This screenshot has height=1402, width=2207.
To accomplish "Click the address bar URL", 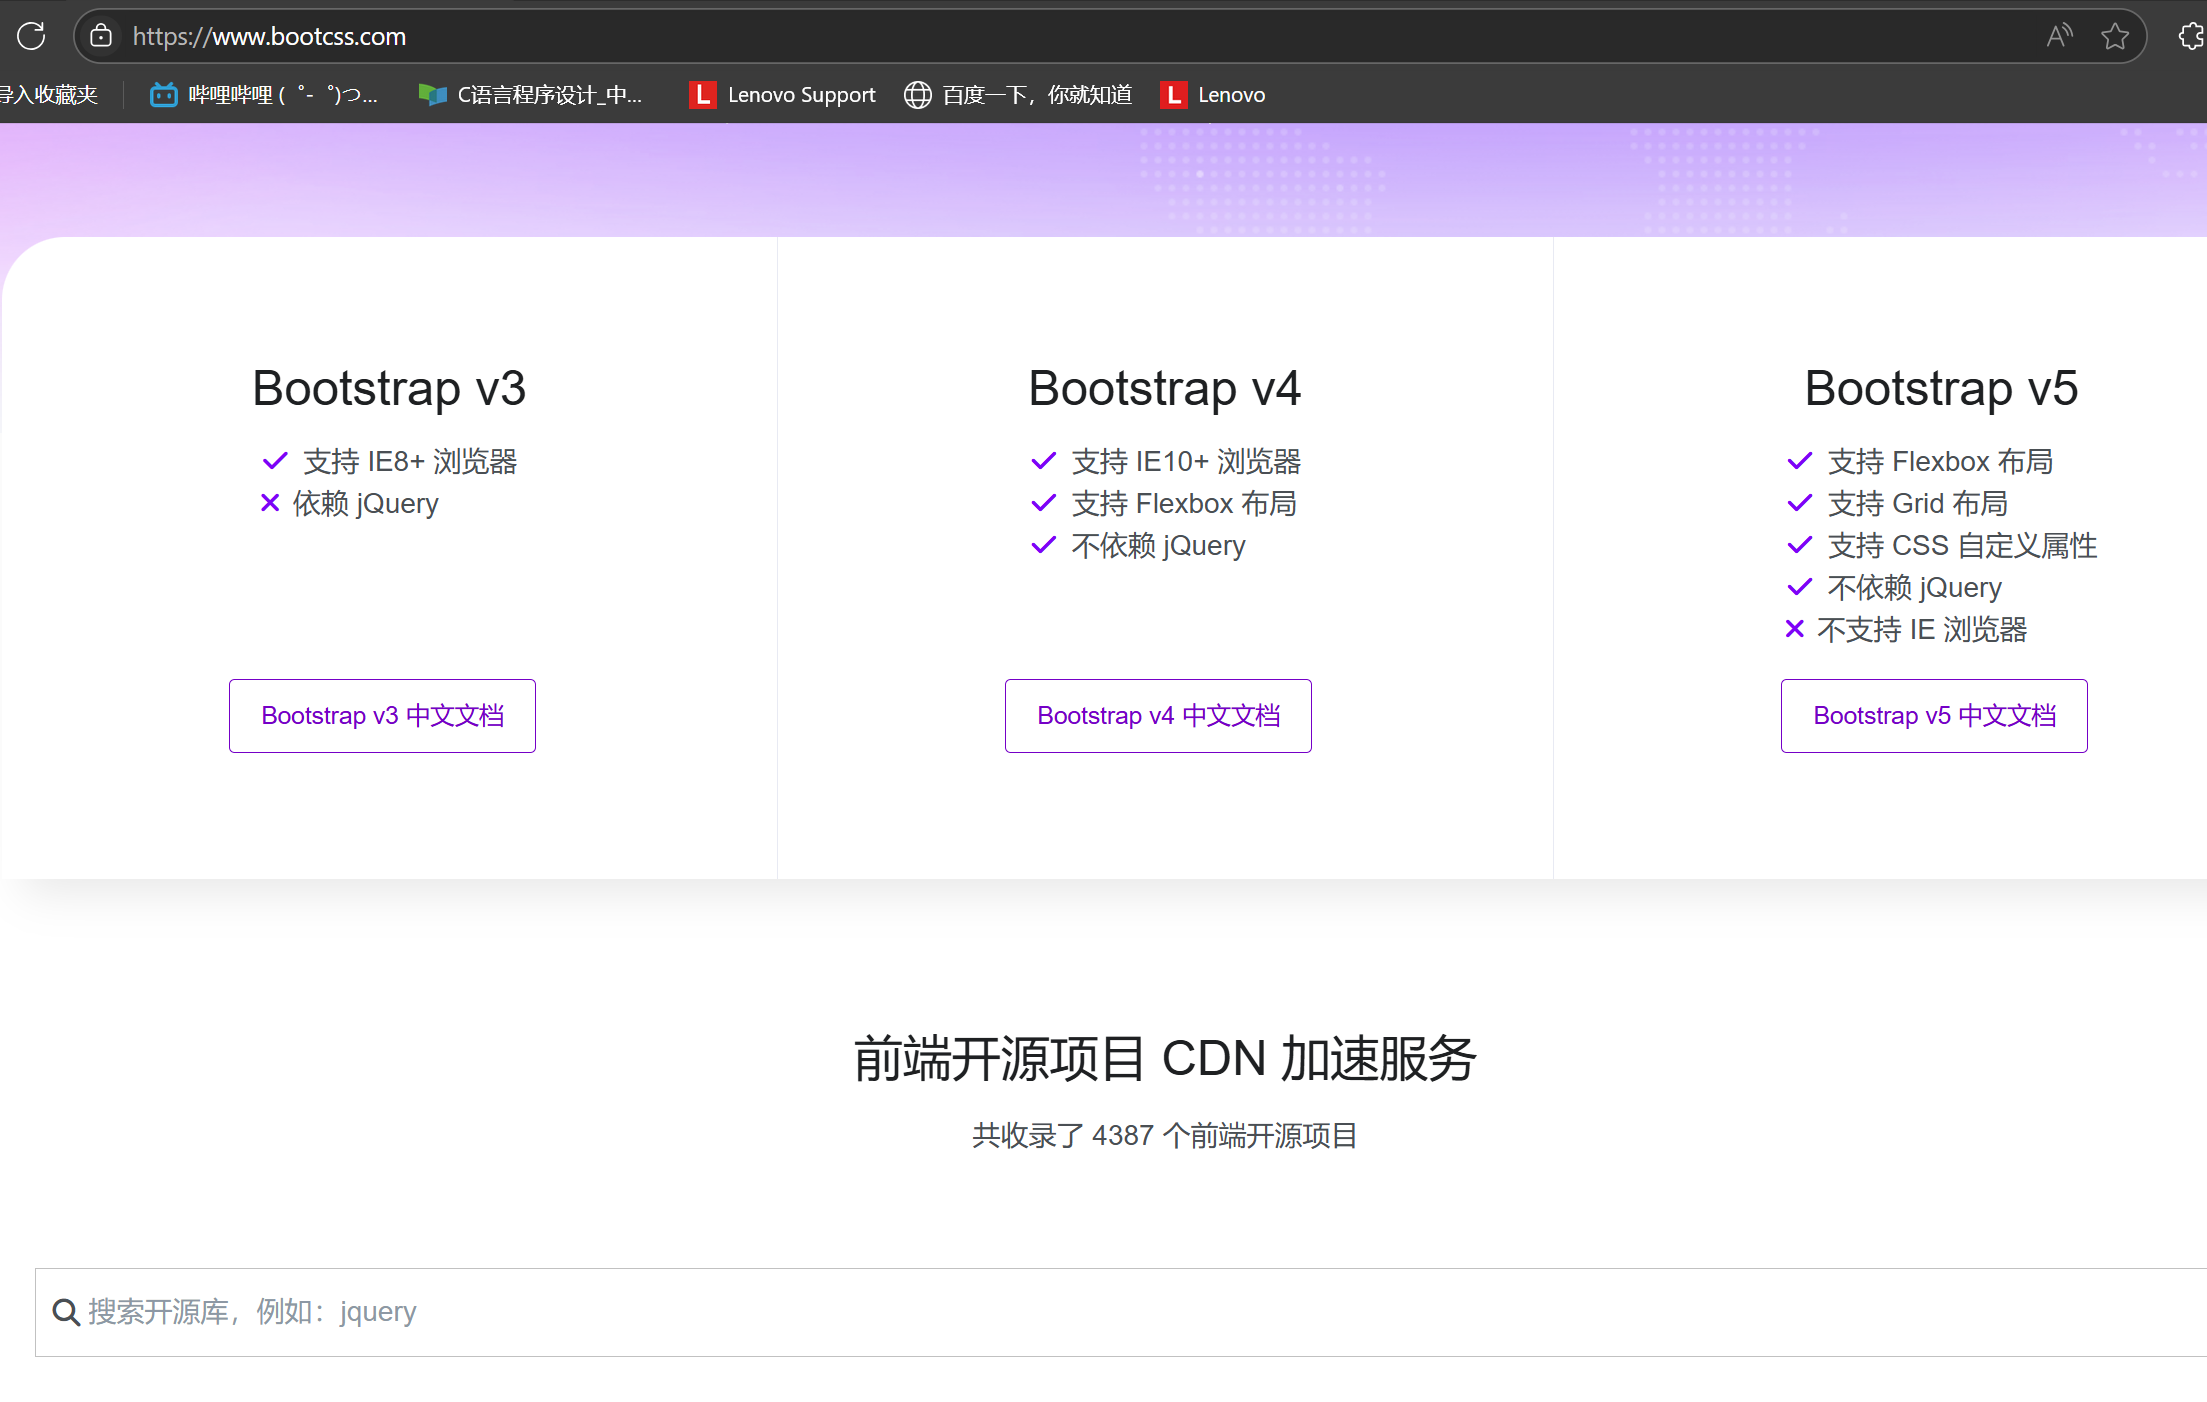I will tap(269, 37).
